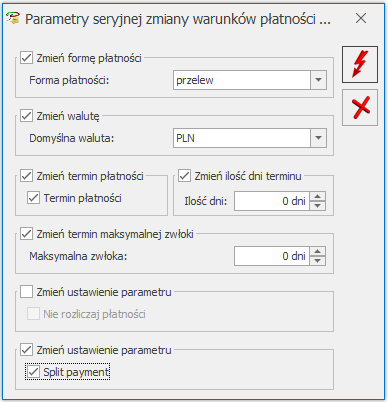This screenshot has width=388, height=402.
Task: Open the Forma płatności dropdown arrow
Action: click(318, 80)
